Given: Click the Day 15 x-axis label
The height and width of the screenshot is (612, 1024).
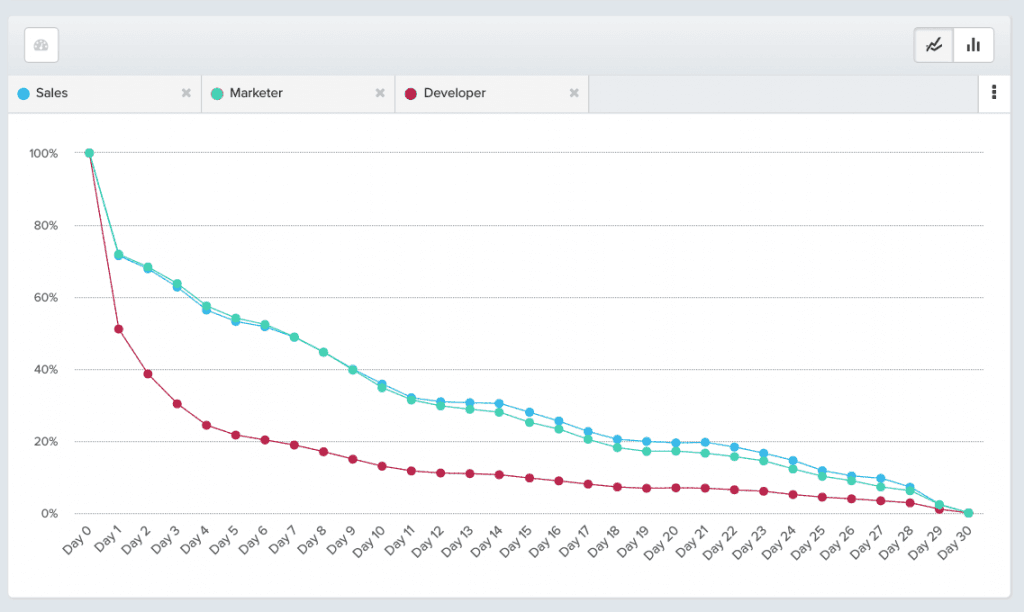Looking at the screenshot, I should coord(520,541).
